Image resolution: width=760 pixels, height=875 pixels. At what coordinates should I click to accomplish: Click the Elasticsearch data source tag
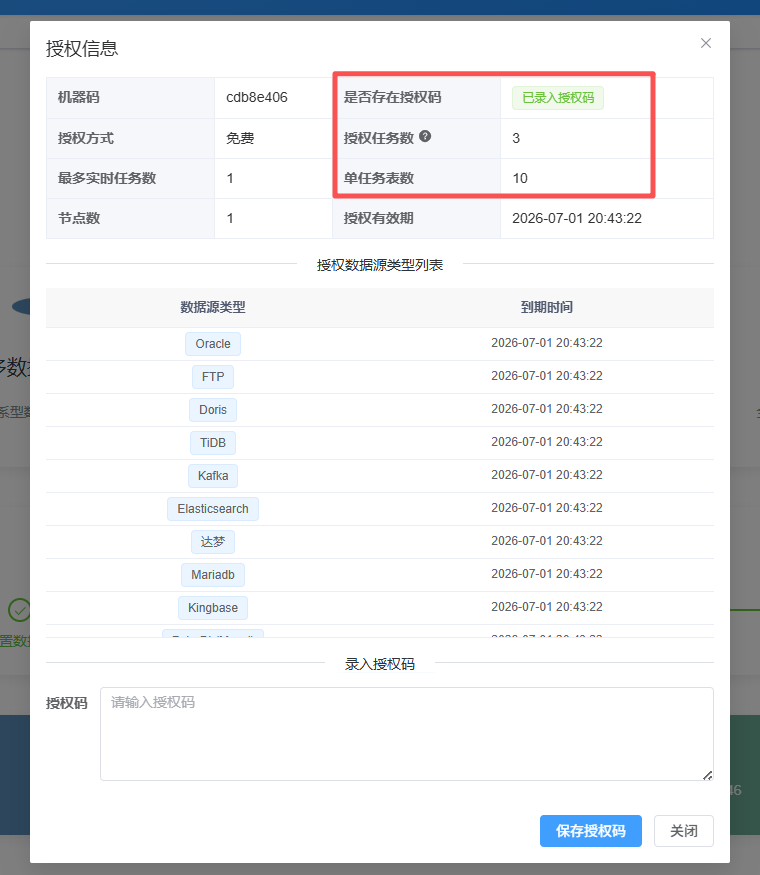[x=213, y=509]
